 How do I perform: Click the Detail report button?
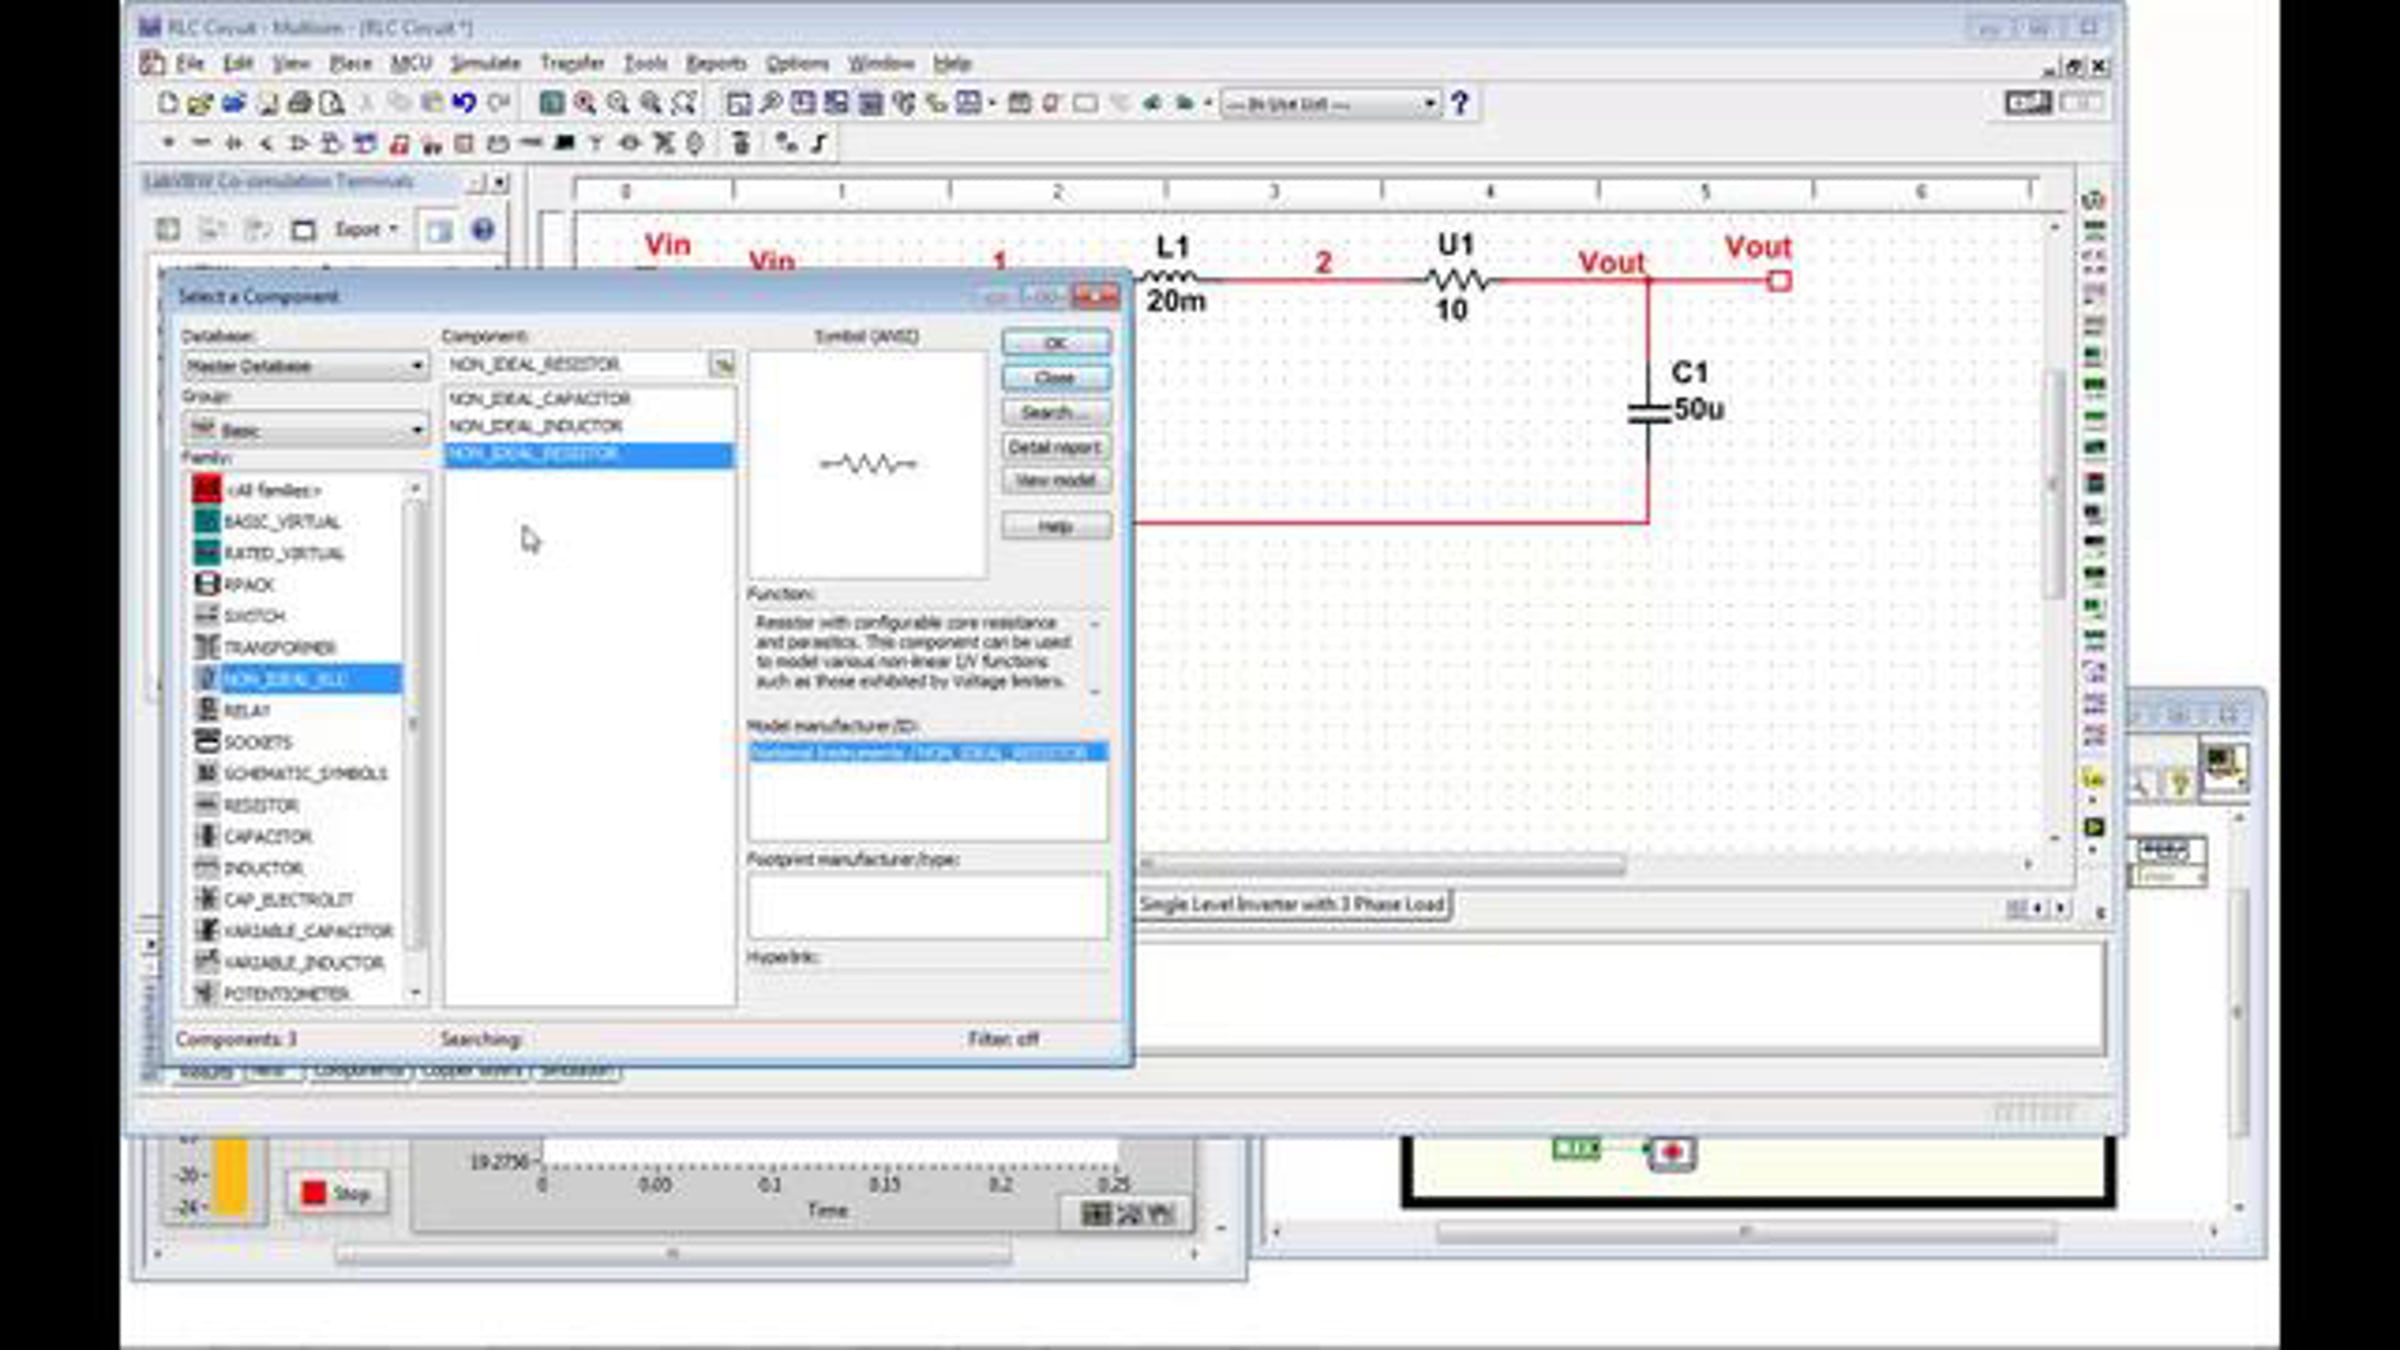tap(1056, 447)
